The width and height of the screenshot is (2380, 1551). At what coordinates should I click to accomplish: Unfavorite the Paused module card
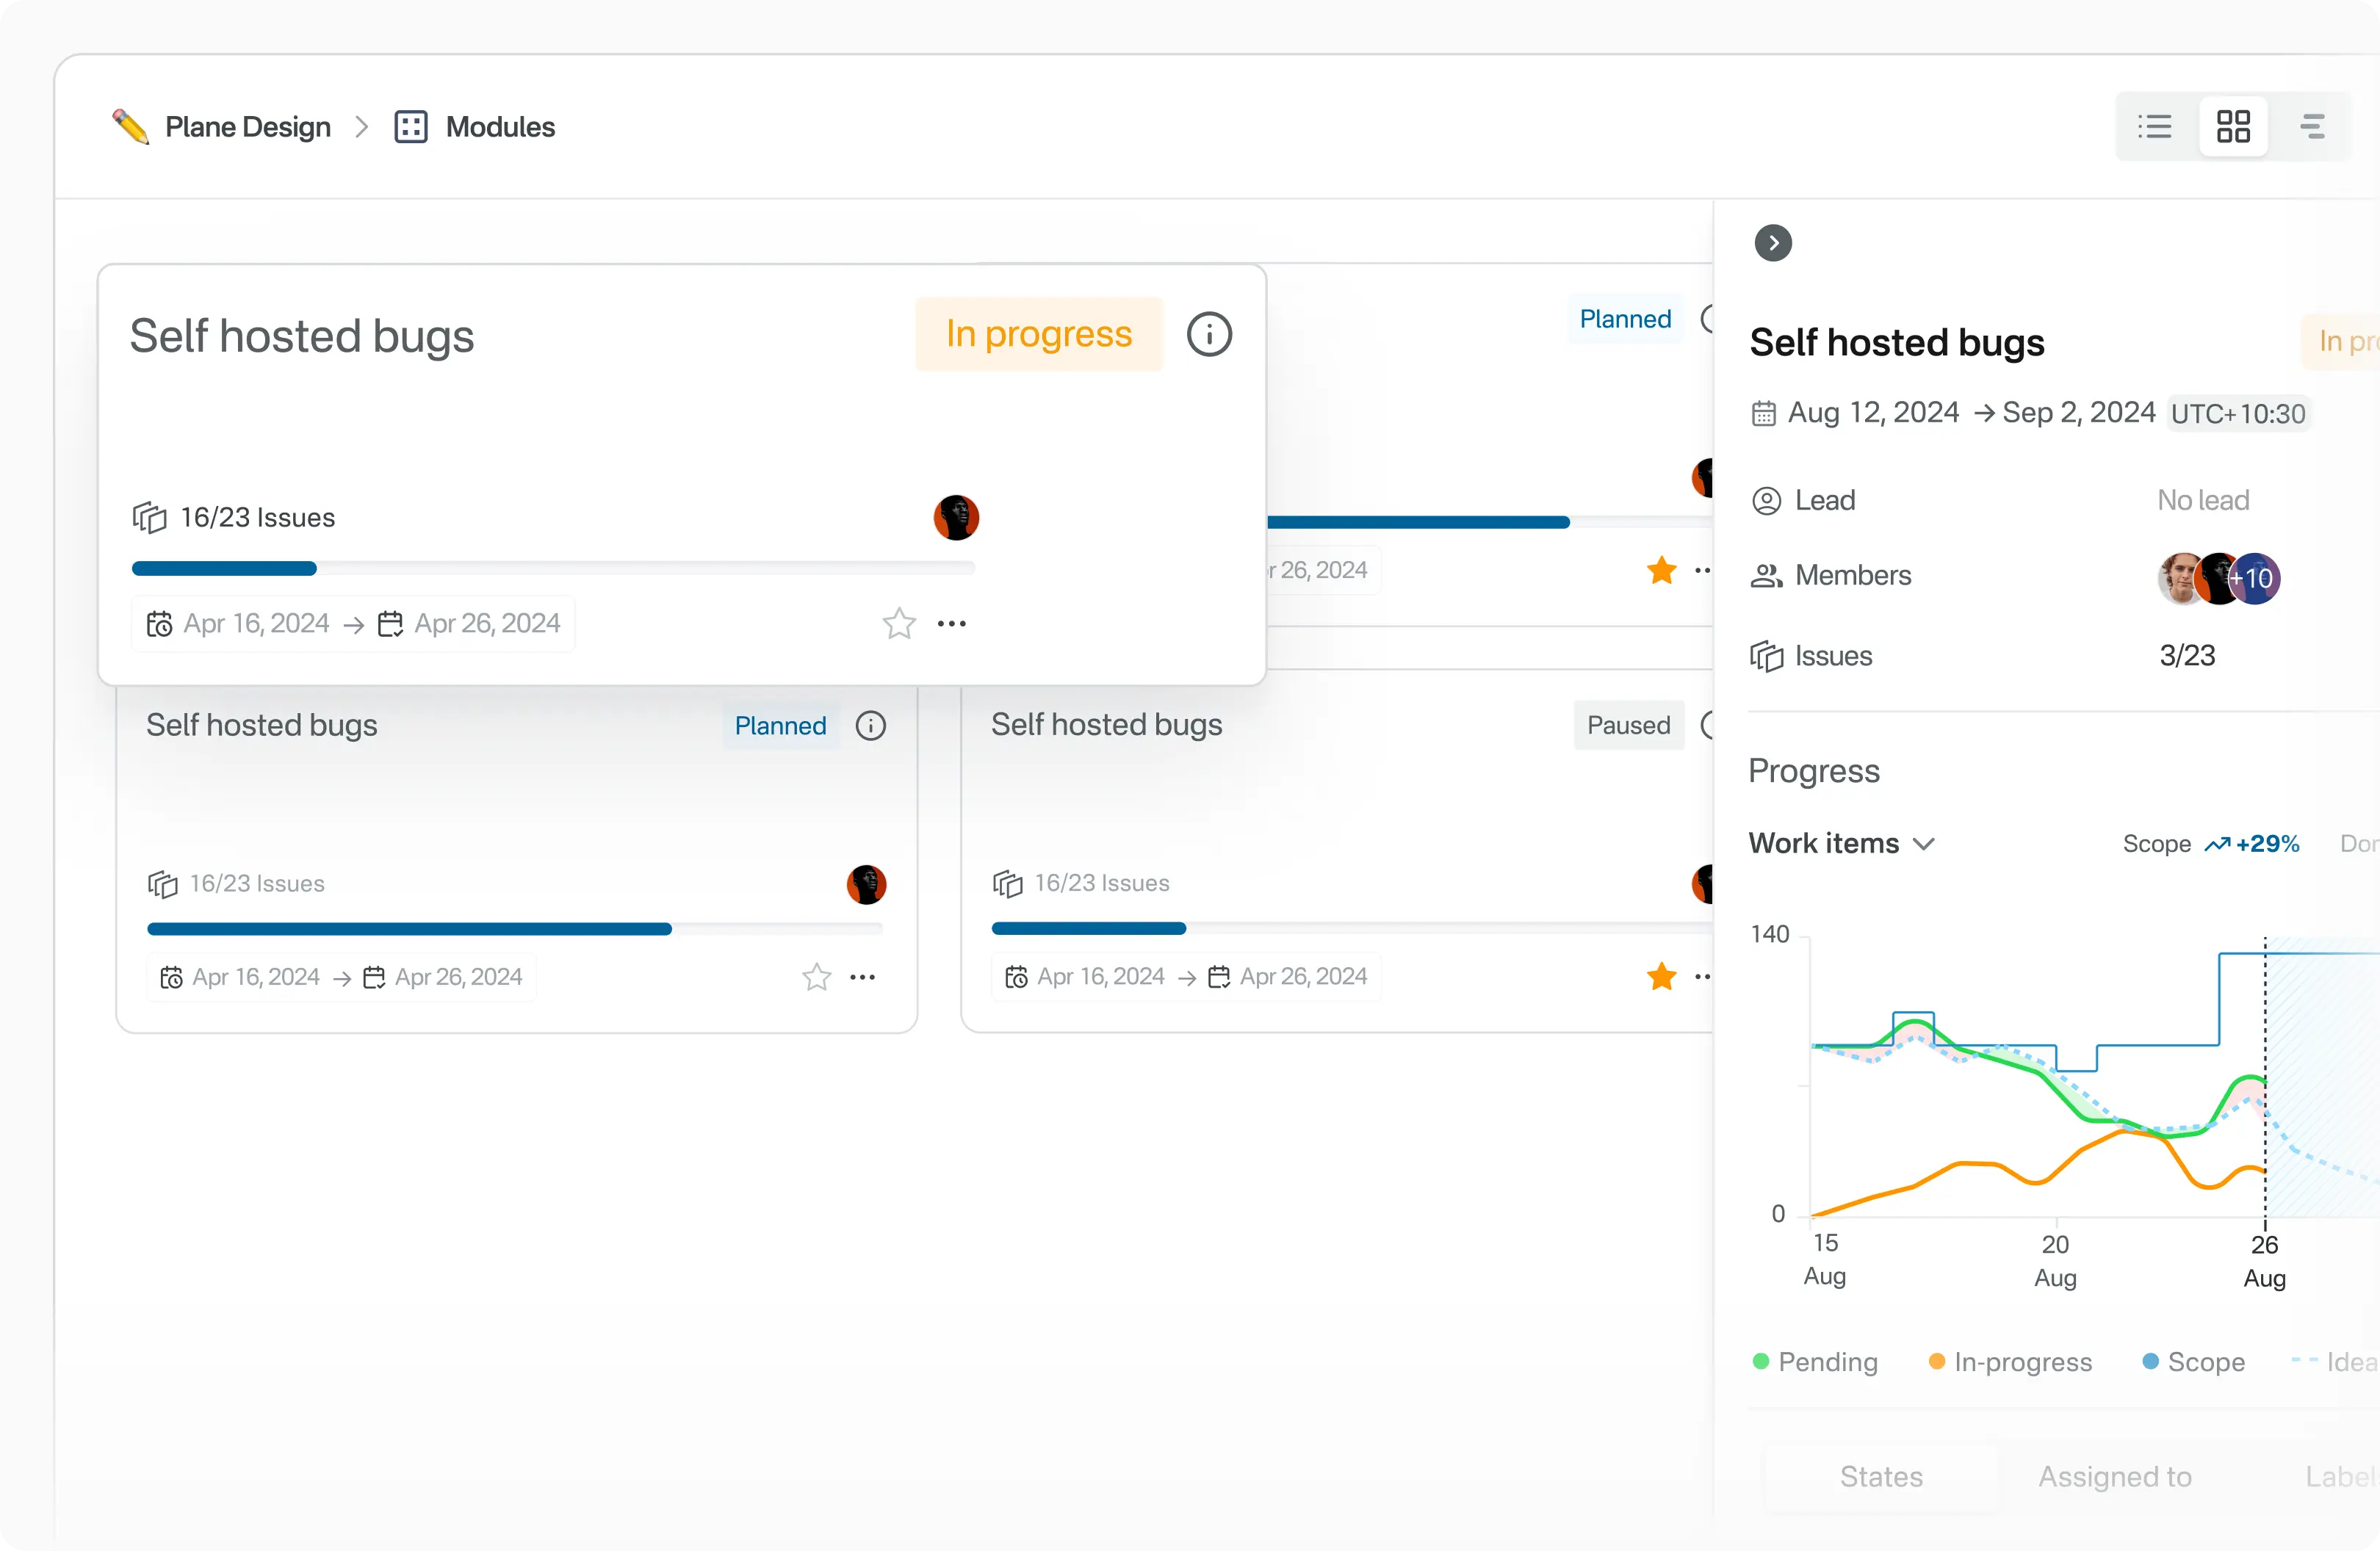pos(1661,976)
